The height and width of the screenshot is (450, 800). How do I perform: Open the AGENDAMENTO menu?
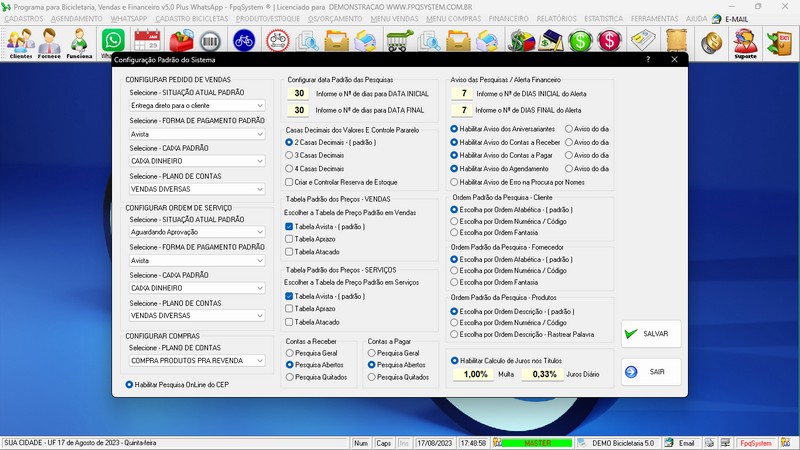77,19
